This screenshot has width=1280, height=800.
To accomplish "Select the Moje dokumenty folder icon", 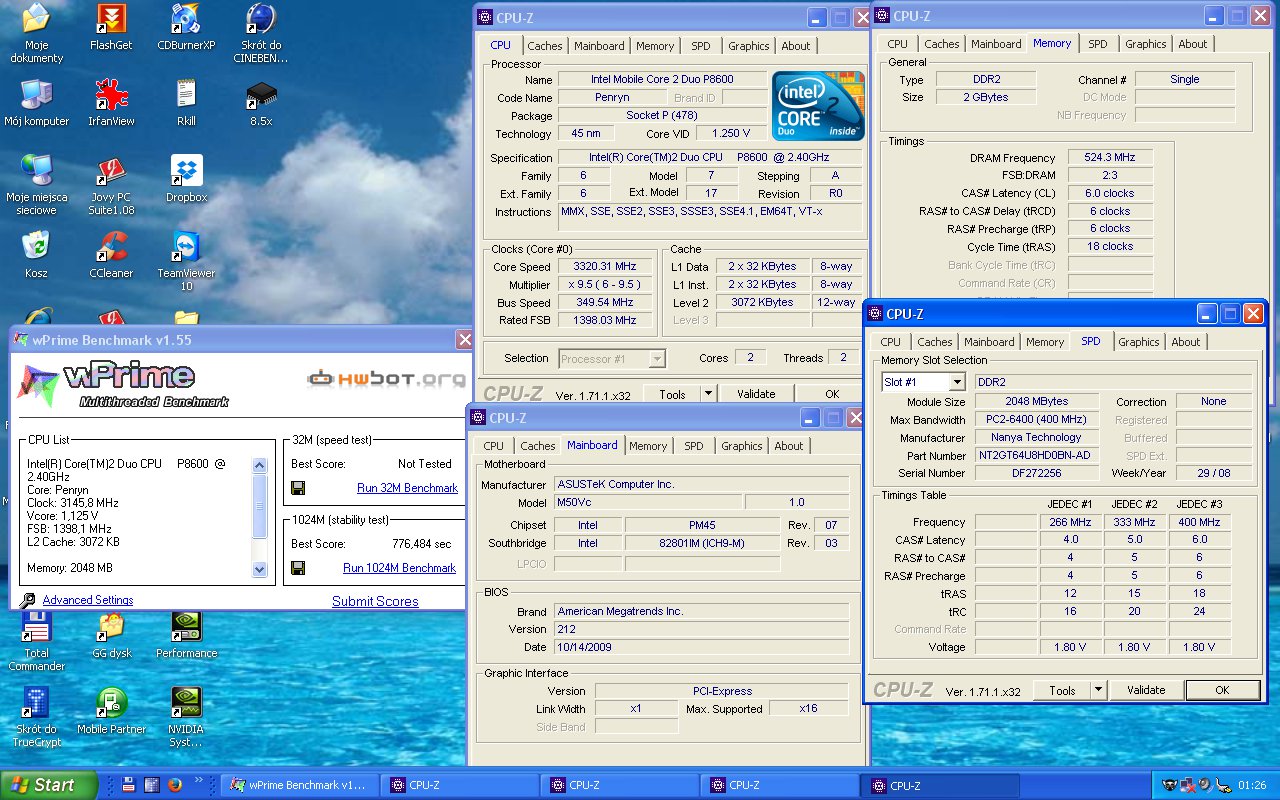I will 36,19.
